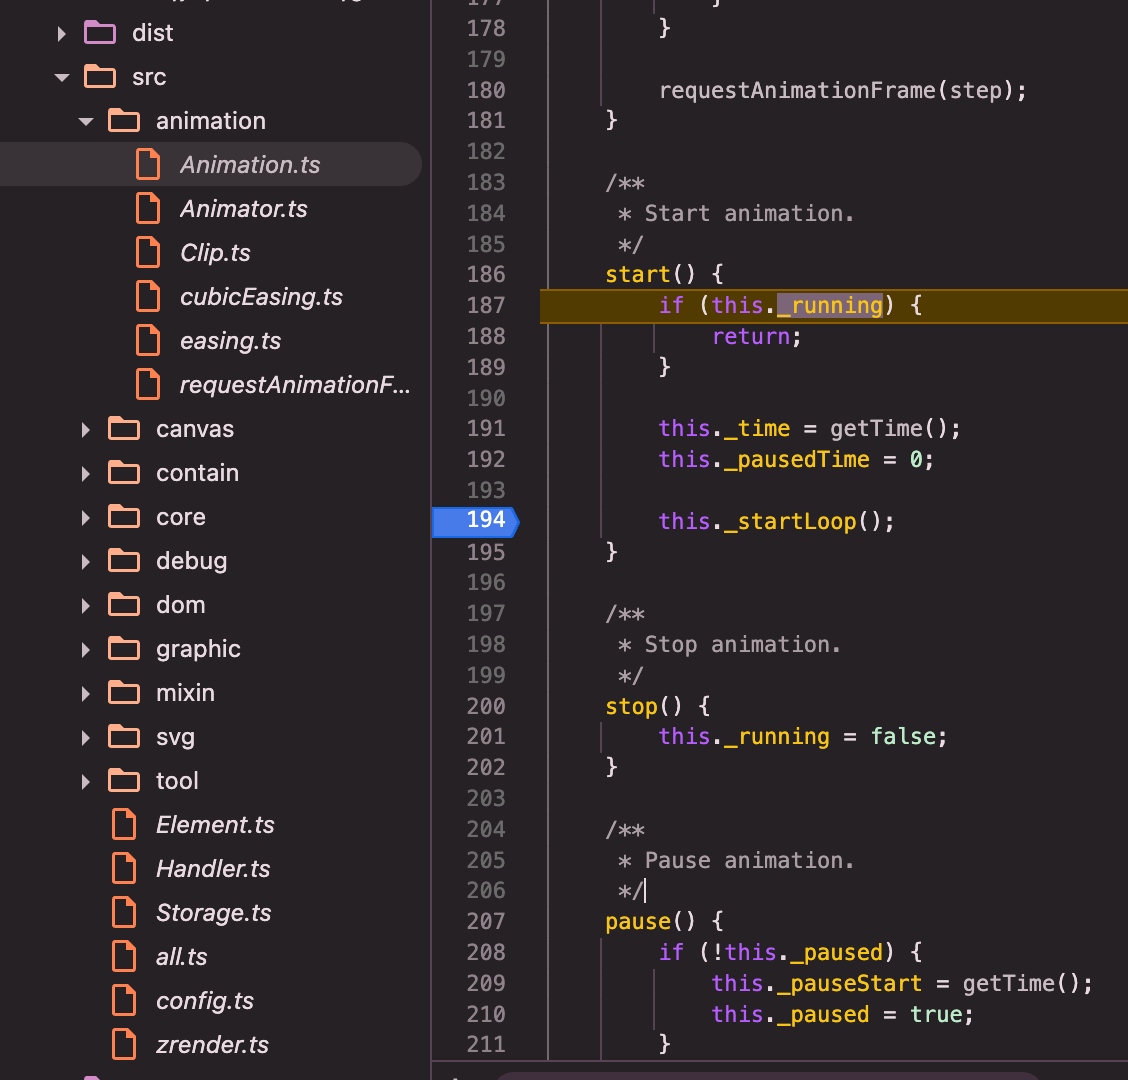Click the Animator.ts file icon
Viewport: 1128px width, 1080px height.
point(148,209)
